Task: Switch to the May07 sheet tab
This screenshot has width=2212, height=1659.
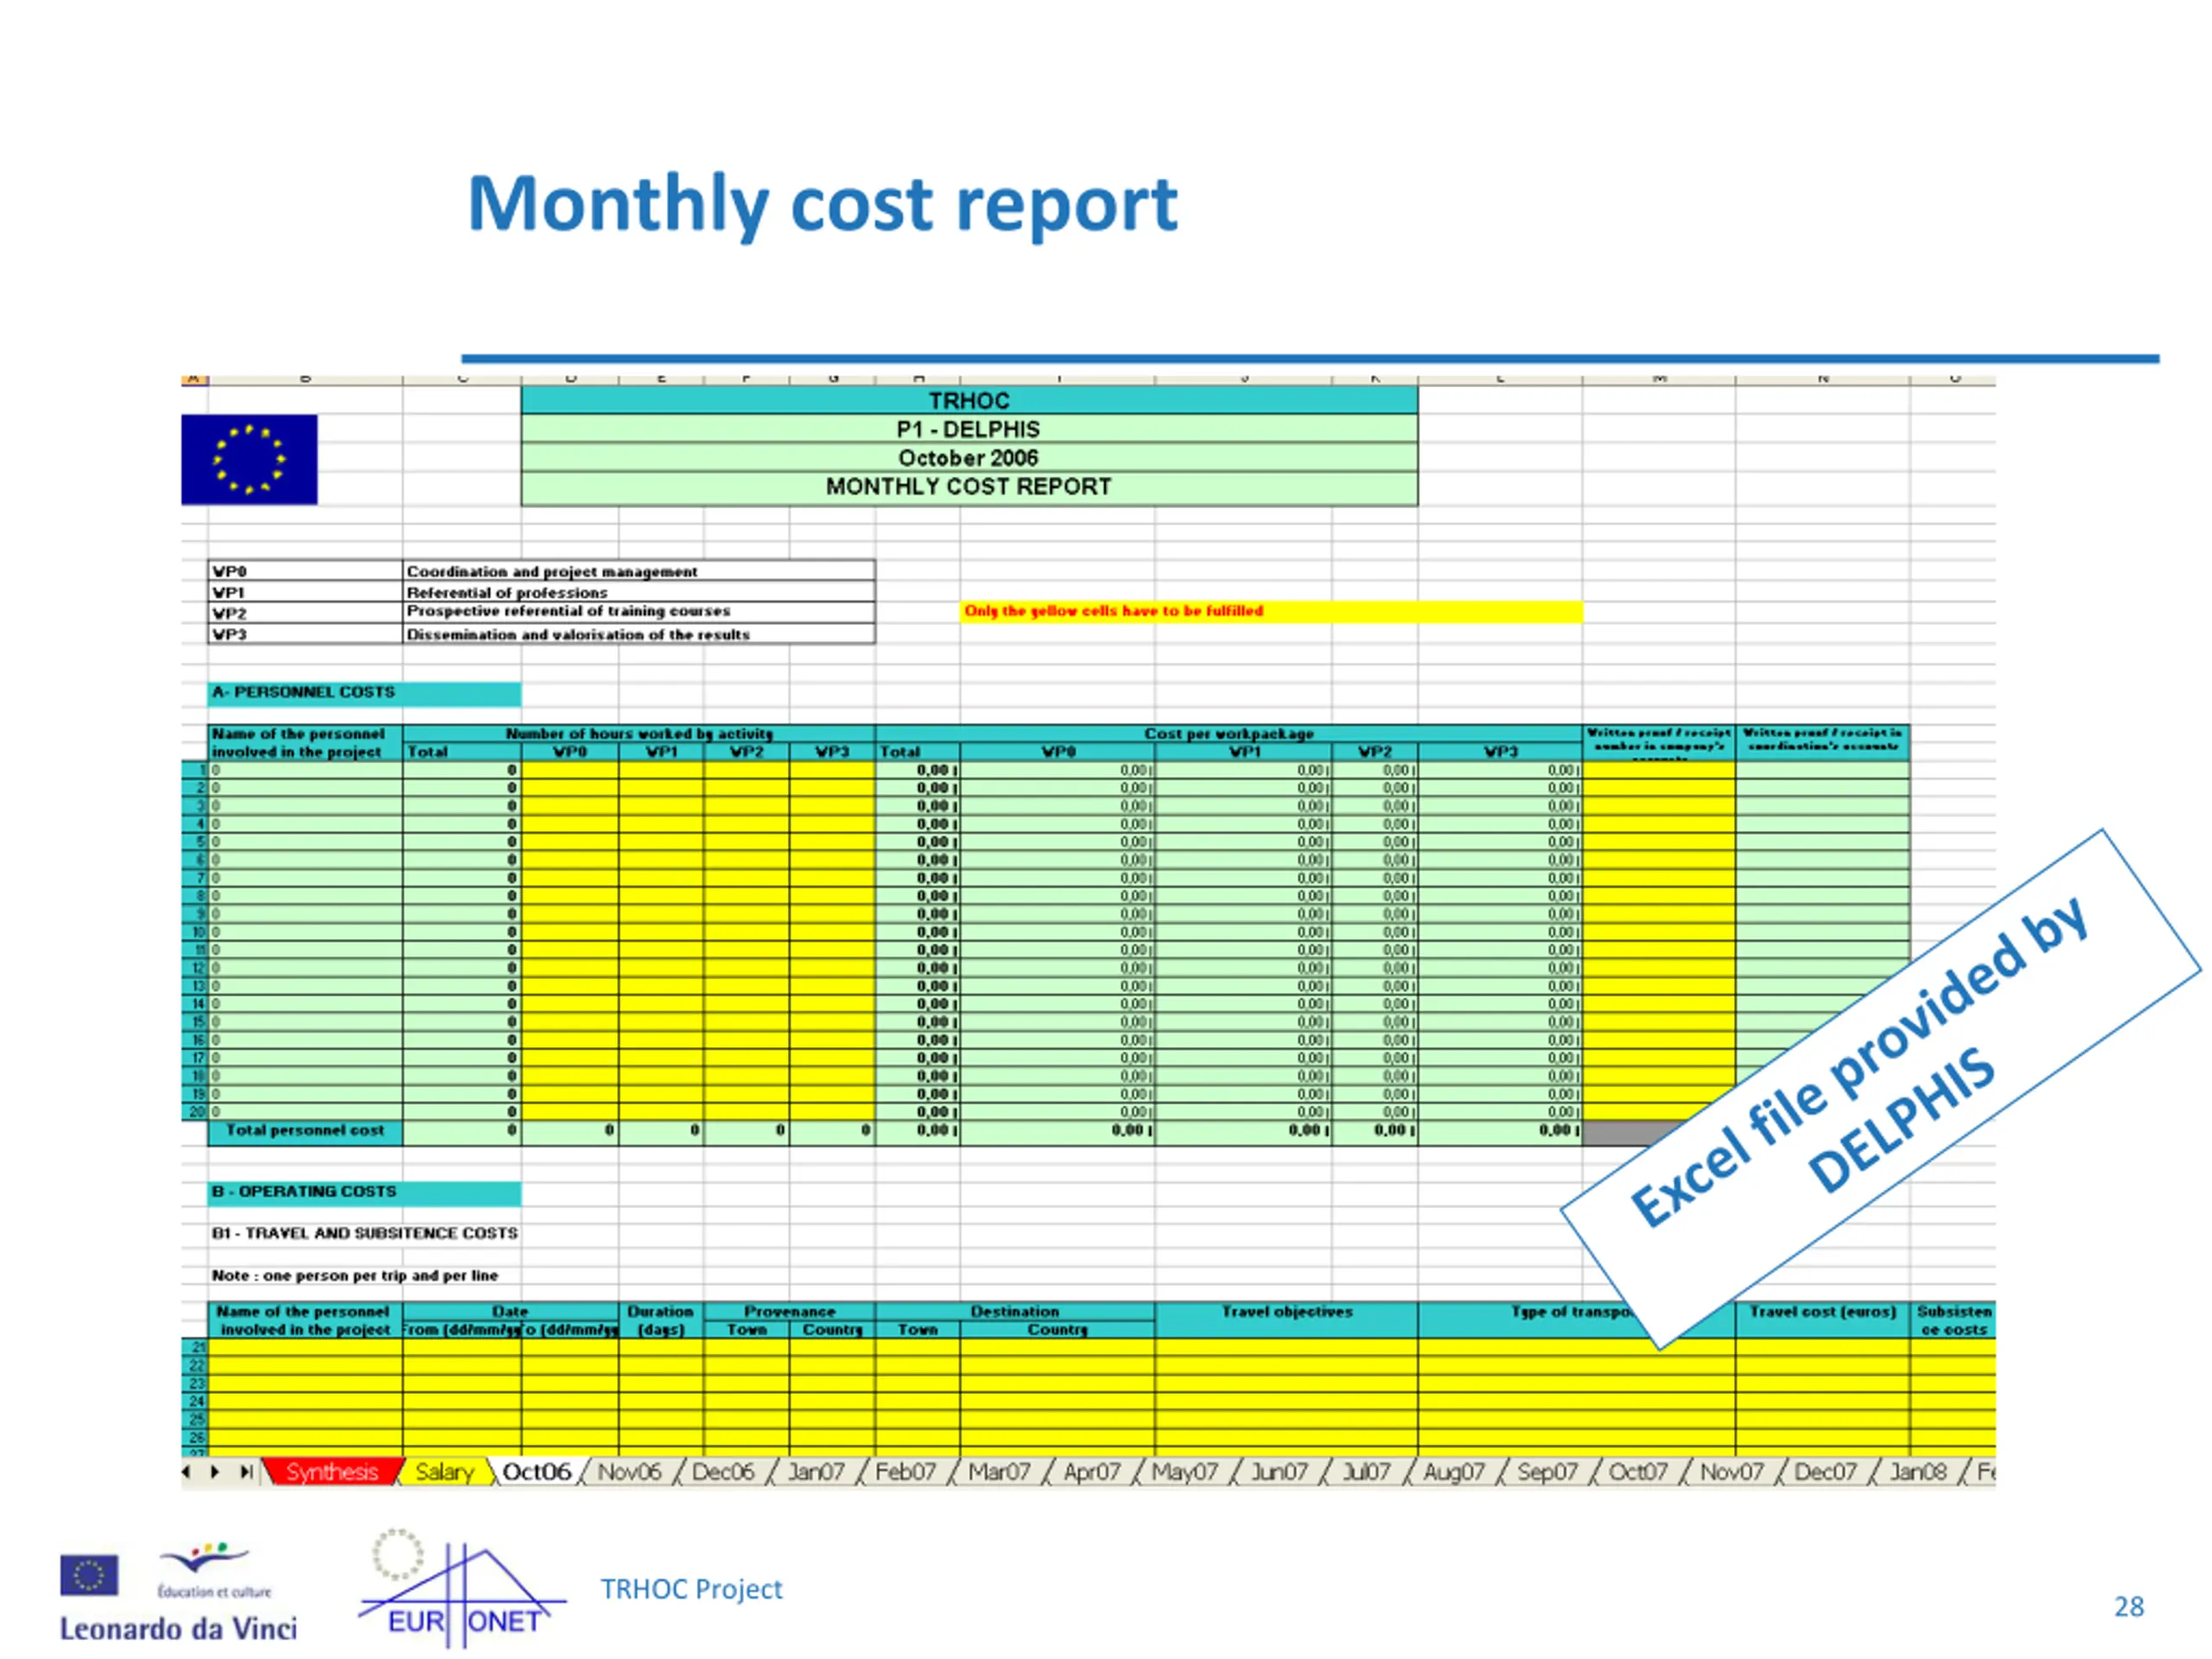Action: [x=1184, y=1472]
